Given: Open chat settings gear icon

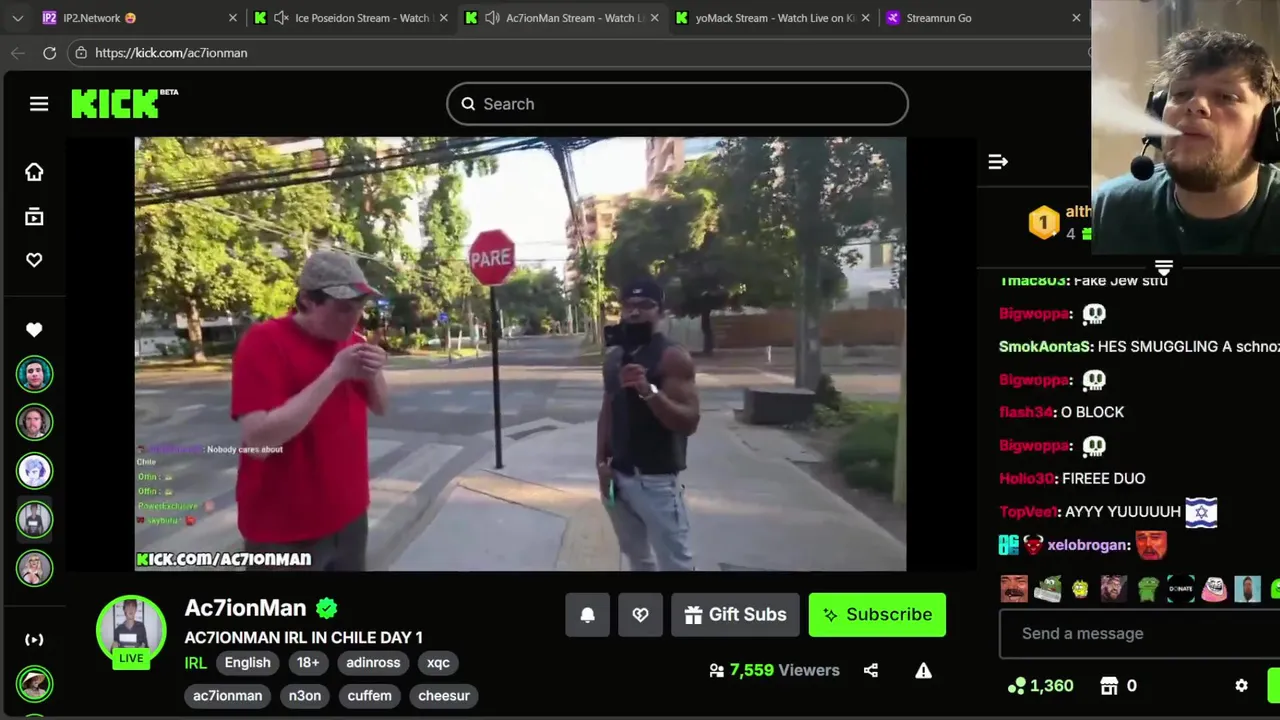Looking at the screenshot, I should [x=1241, y=686].
